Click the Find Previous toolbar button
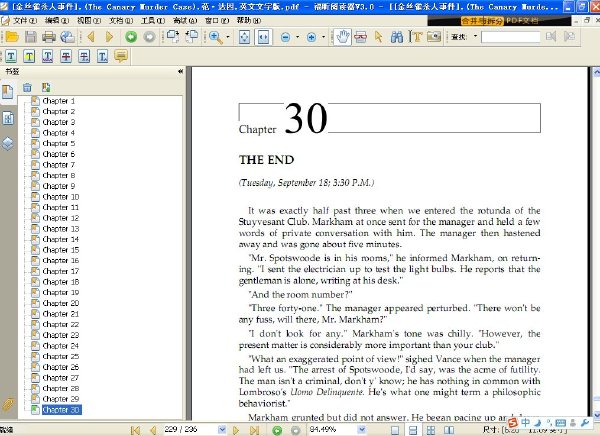This screenshot has width=600, height=436. point(551,37)
